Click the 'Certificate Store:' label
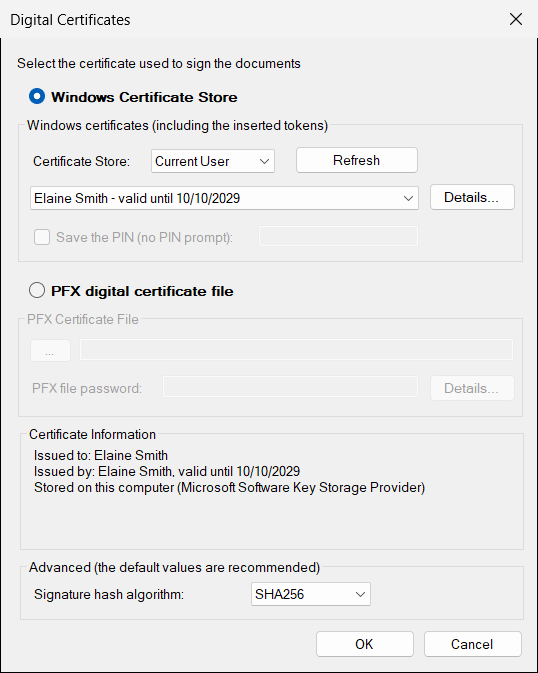Screen dimensions: 538x673 tap(82, 161)
